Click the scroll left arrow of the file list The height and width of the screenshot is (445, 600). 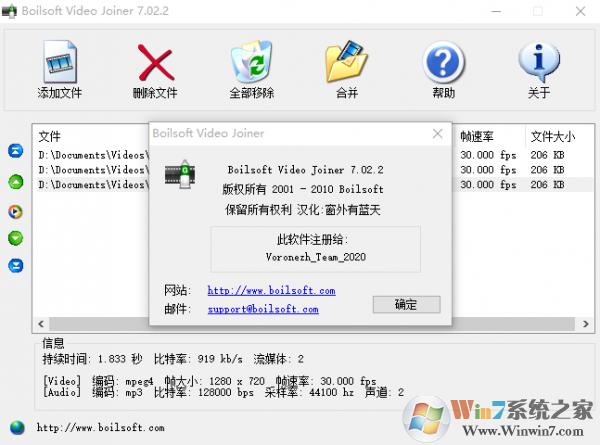(x=41, y=324)
